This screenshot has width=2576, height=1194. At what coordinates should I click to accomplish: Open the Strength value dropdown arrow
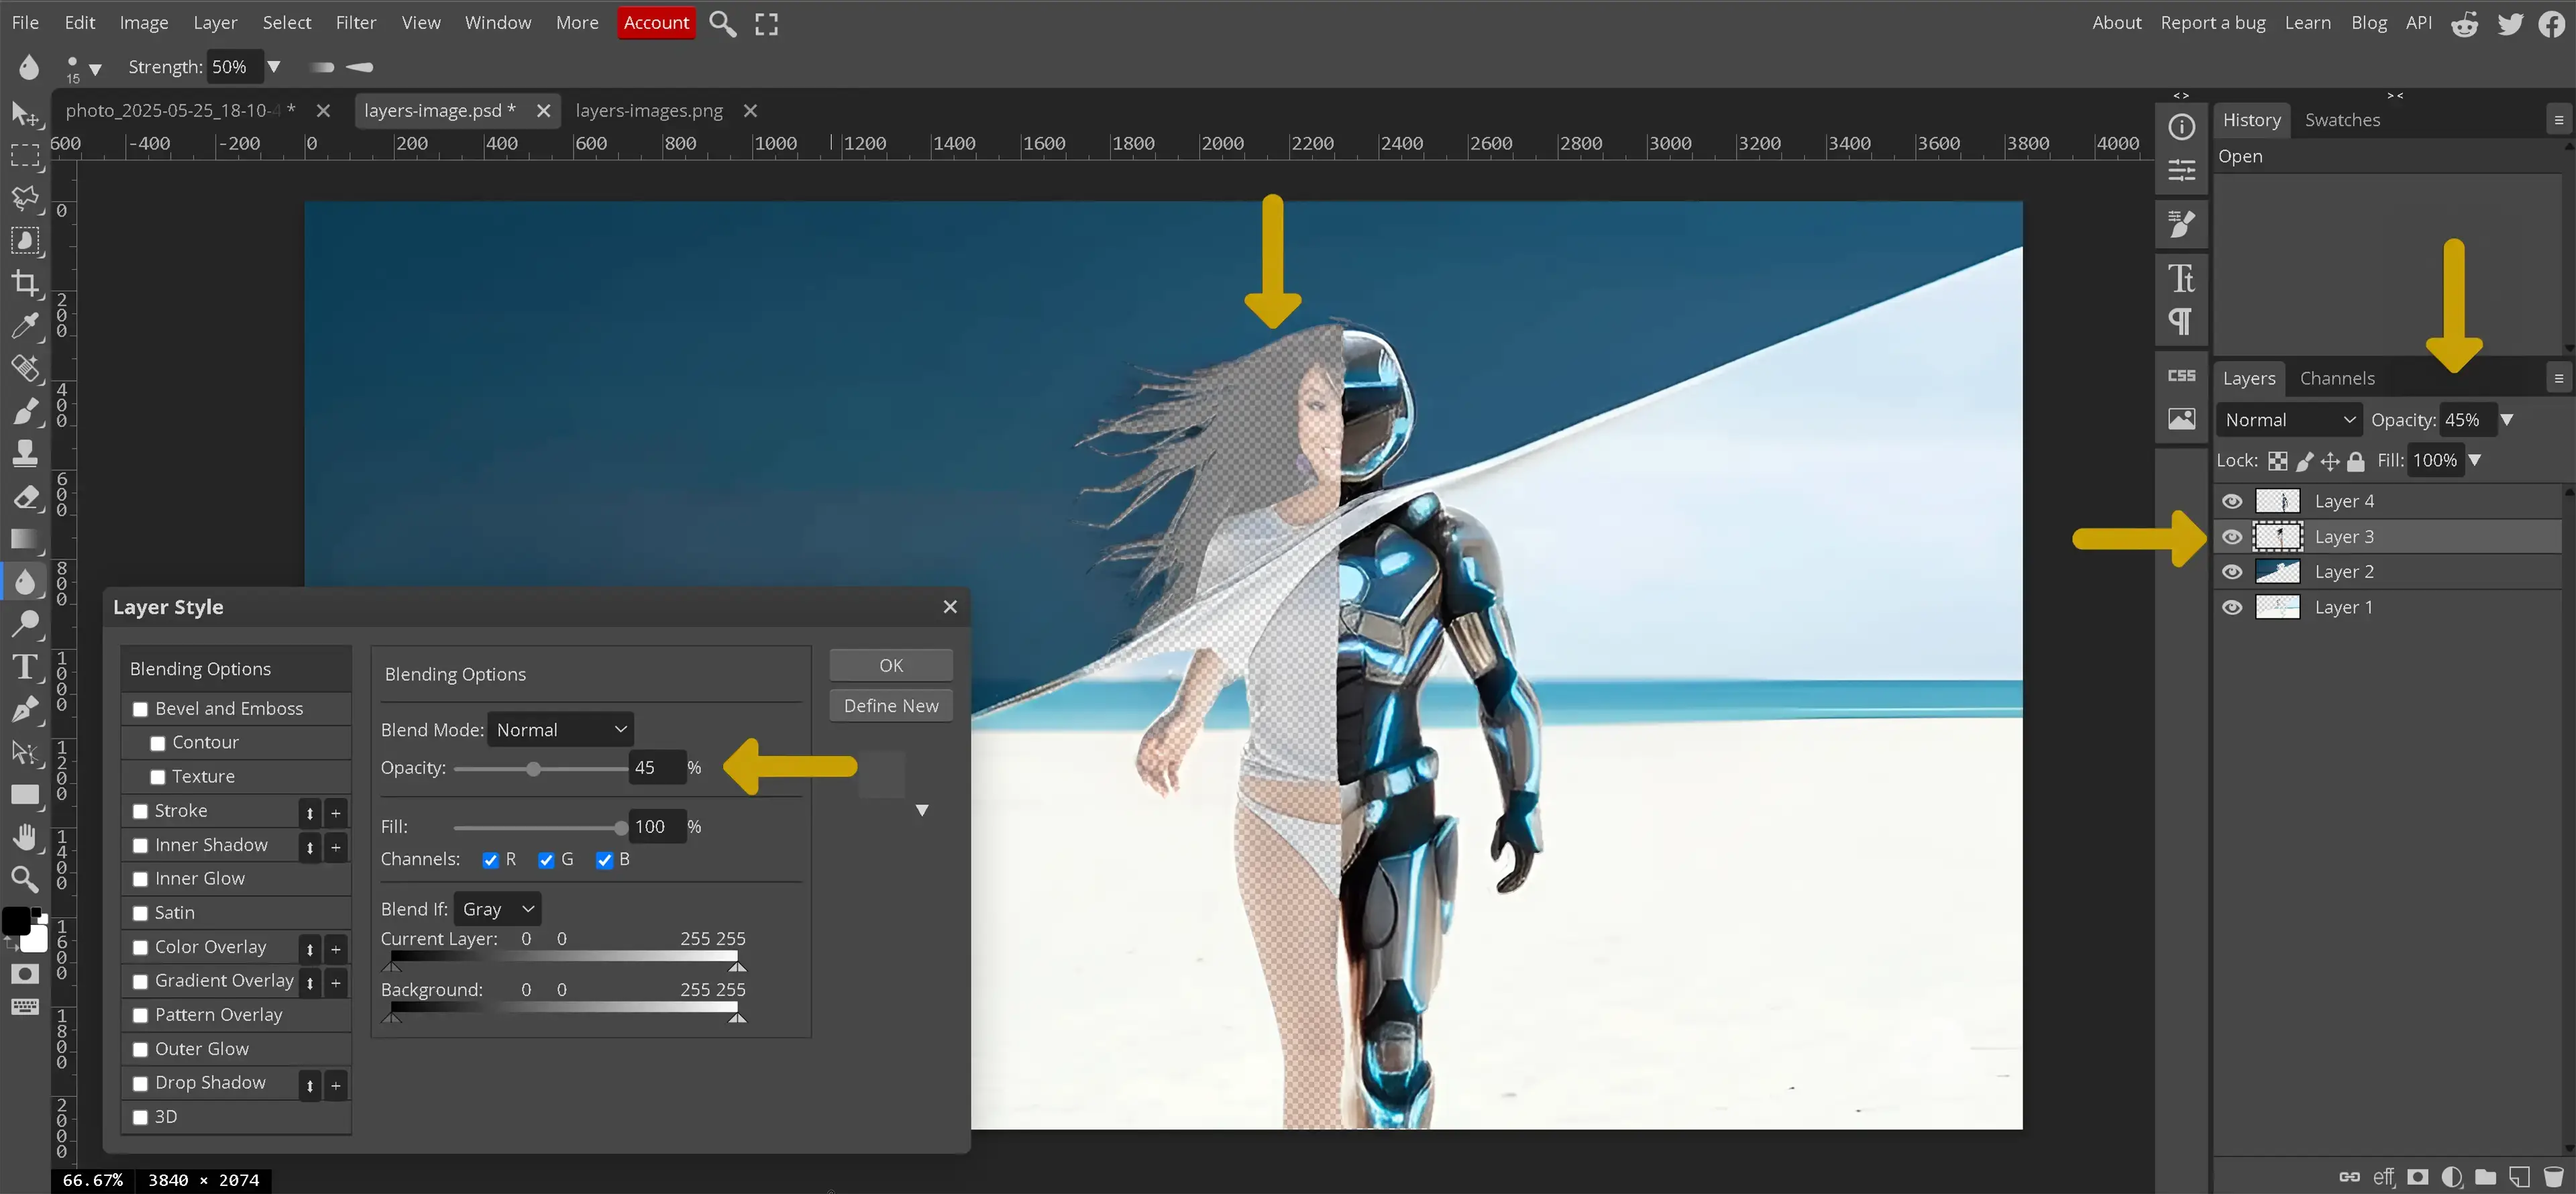(273, 67)
